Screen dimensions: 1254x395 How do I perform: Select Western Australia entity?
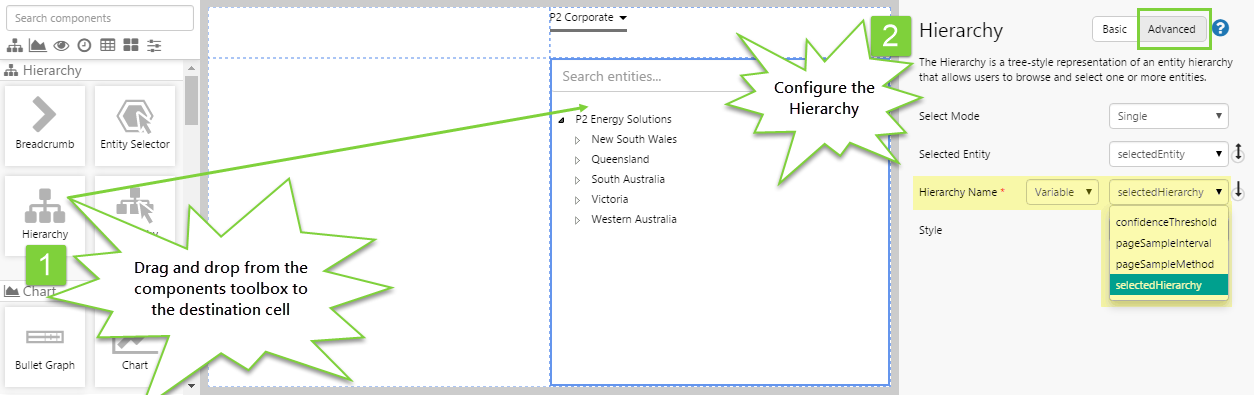coord(634,219)
